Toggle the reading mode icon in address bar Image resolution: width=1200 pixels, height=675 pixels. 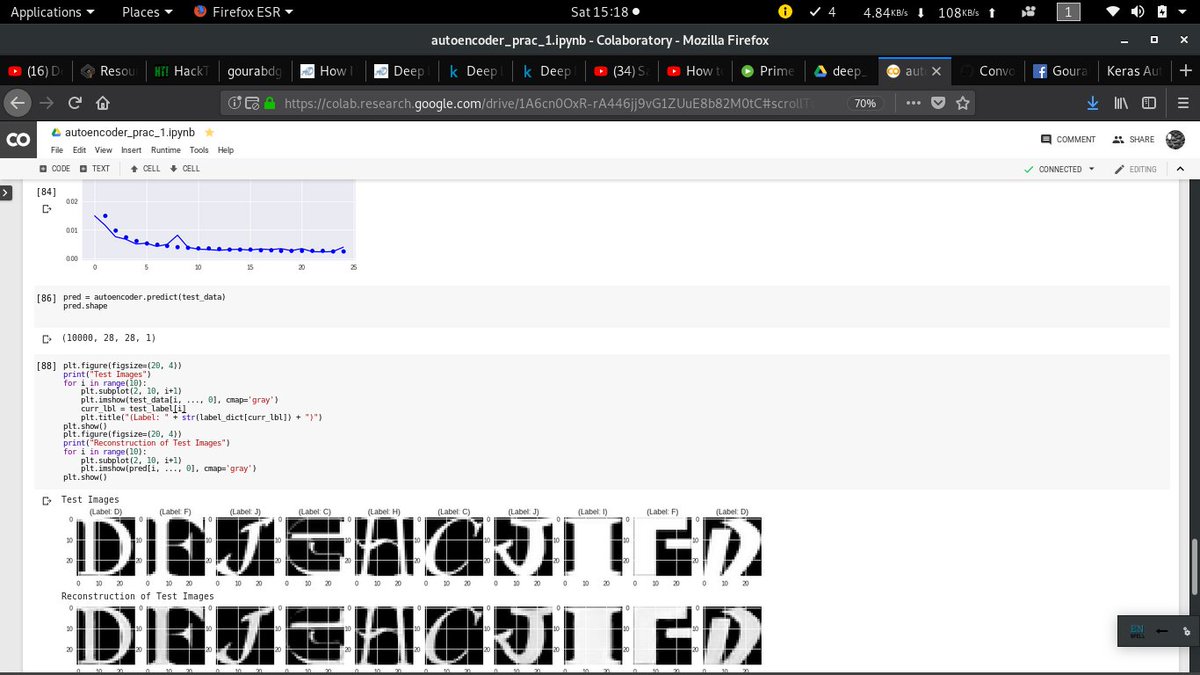point(250,102)
